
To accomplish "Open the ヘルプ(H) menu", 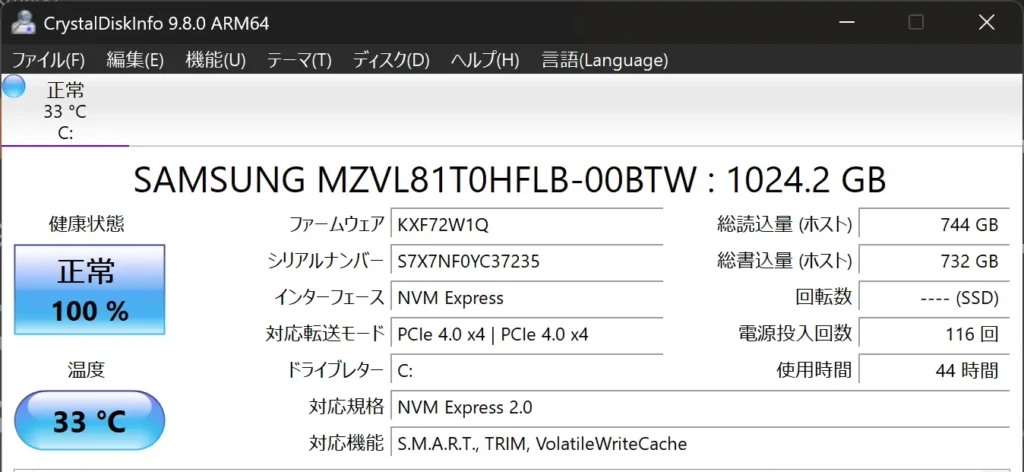I will (485, 60).
